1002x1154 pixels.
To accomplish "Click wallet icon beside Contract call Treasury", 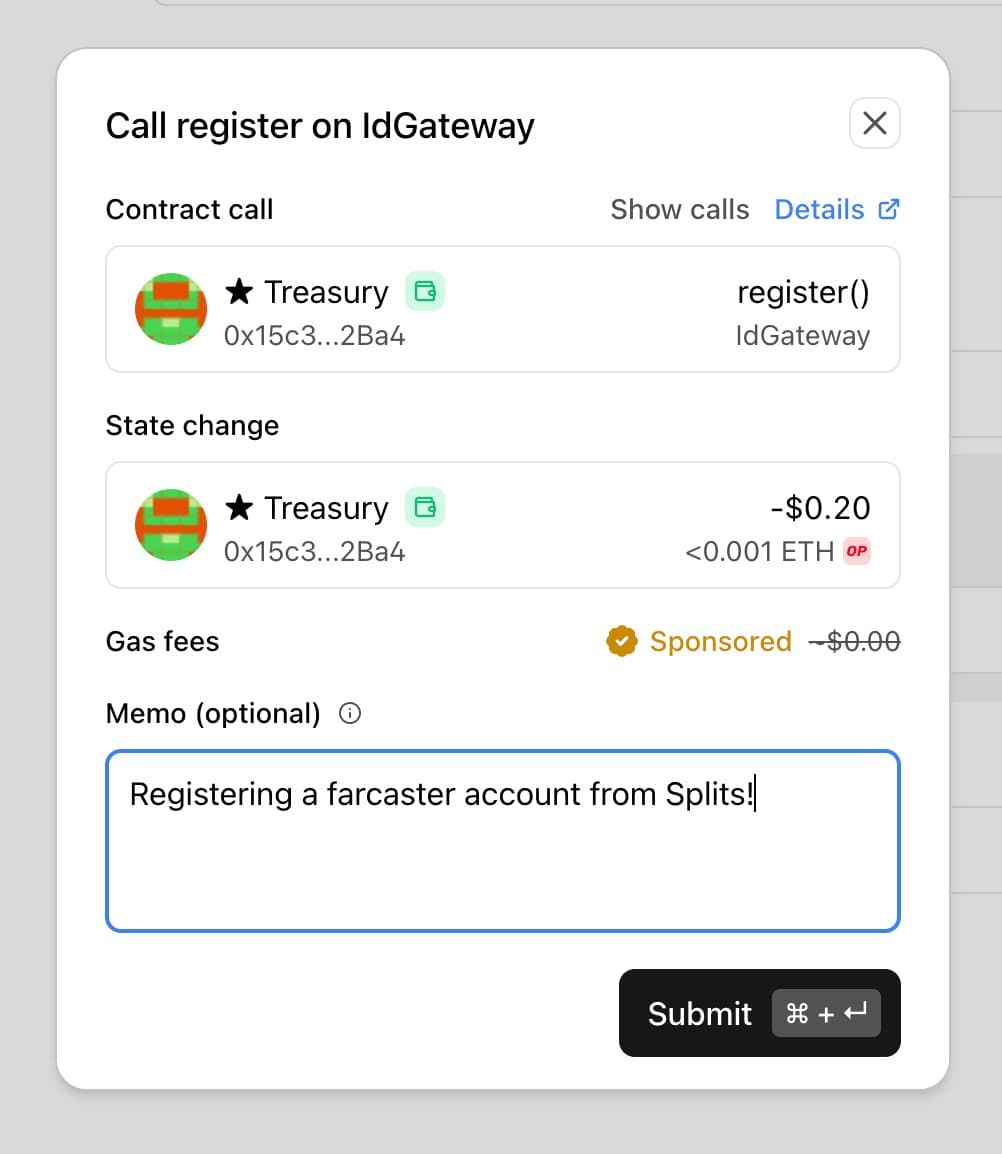I will [425, 292].
